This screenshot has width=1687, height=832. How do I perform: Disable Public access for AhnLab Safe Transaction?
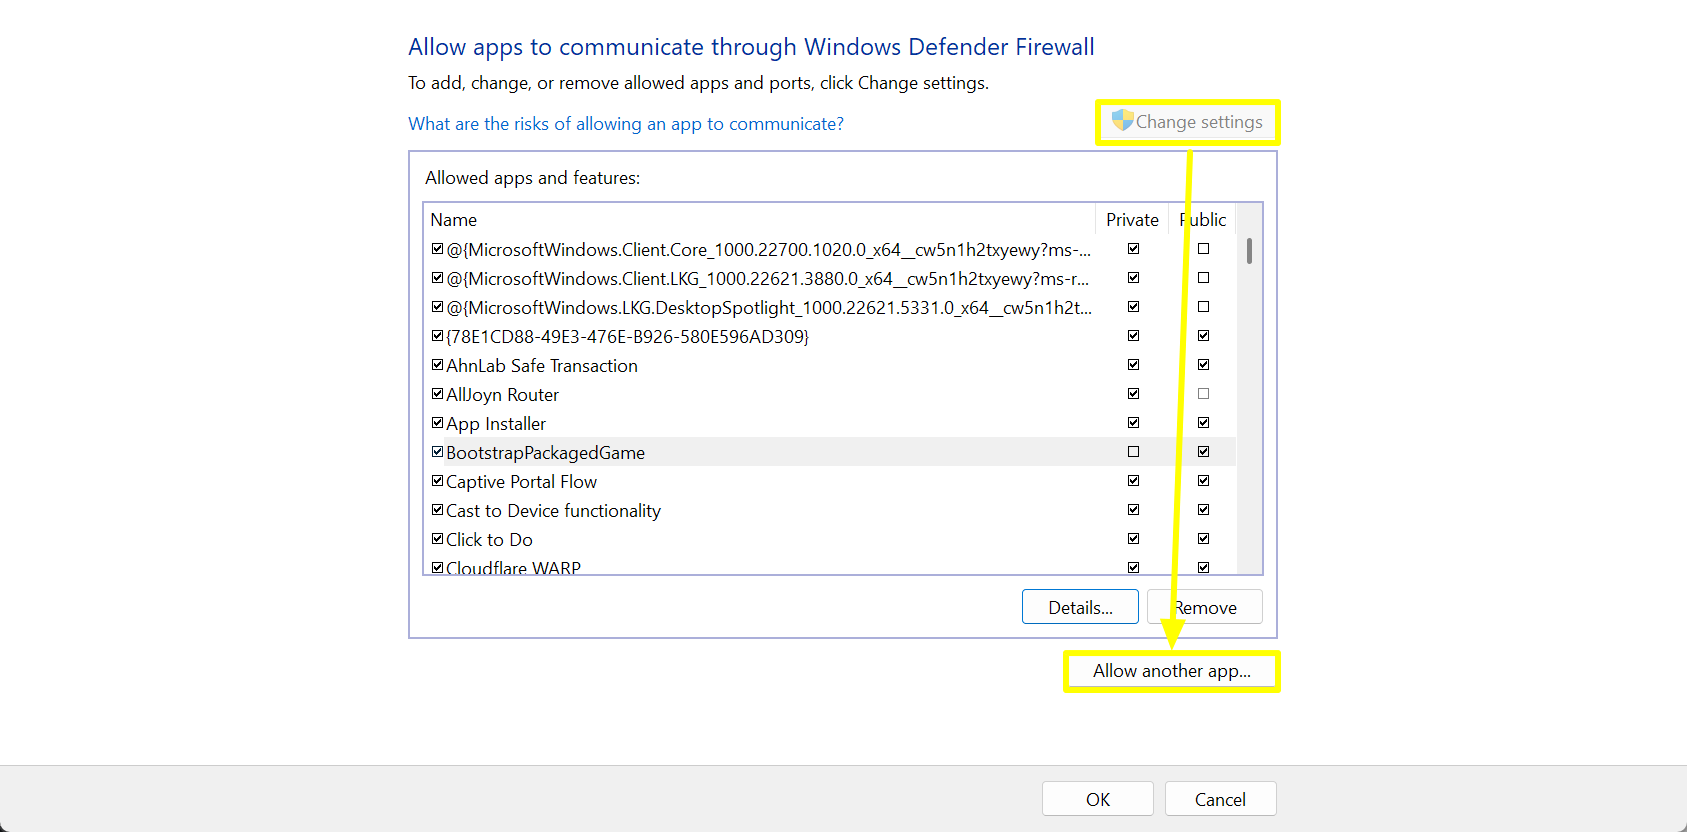coord(1203,365)
